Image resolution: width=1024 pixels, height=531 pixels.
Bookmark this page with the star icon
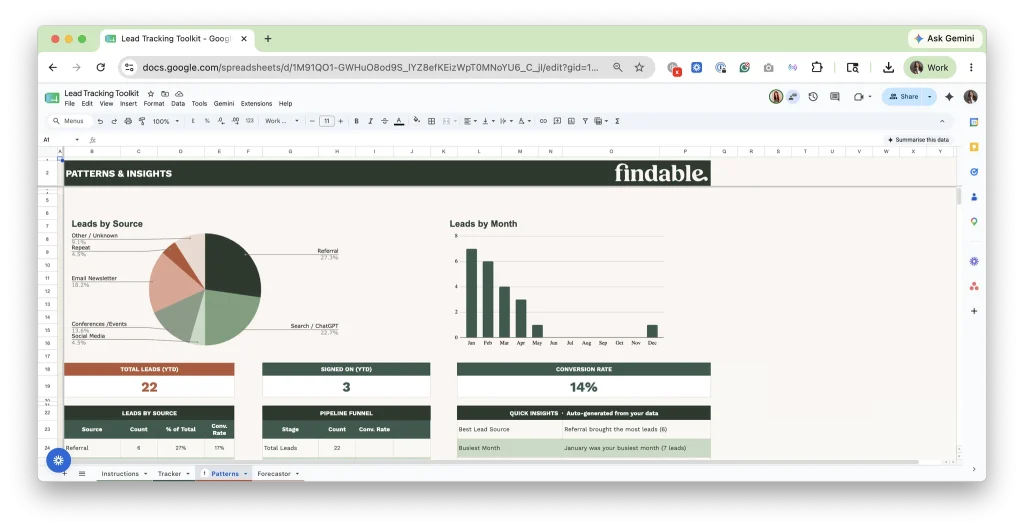639,67
